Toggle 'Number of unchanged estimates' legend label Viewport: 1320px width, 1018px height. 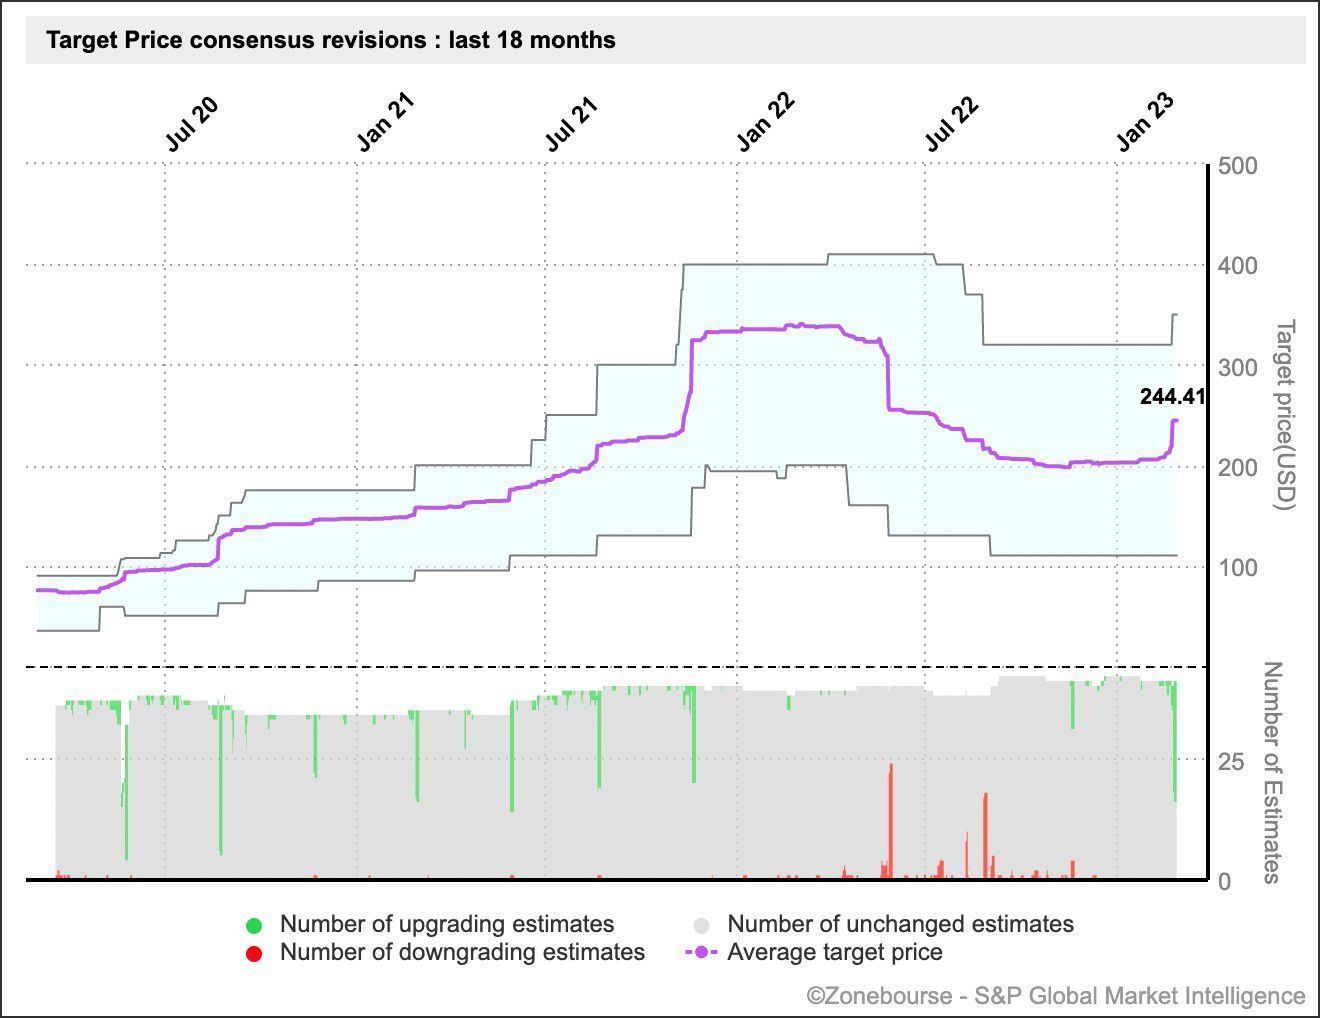[900, 924]
